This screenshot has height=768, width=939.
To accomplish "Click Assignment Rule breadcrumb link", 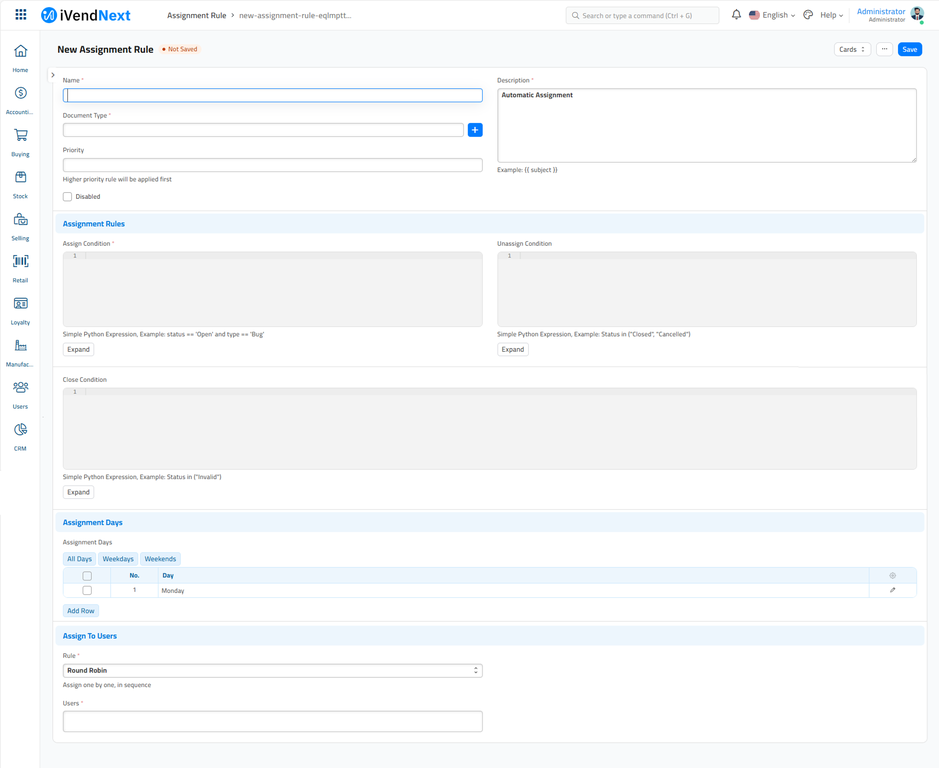I will point(196,15).
